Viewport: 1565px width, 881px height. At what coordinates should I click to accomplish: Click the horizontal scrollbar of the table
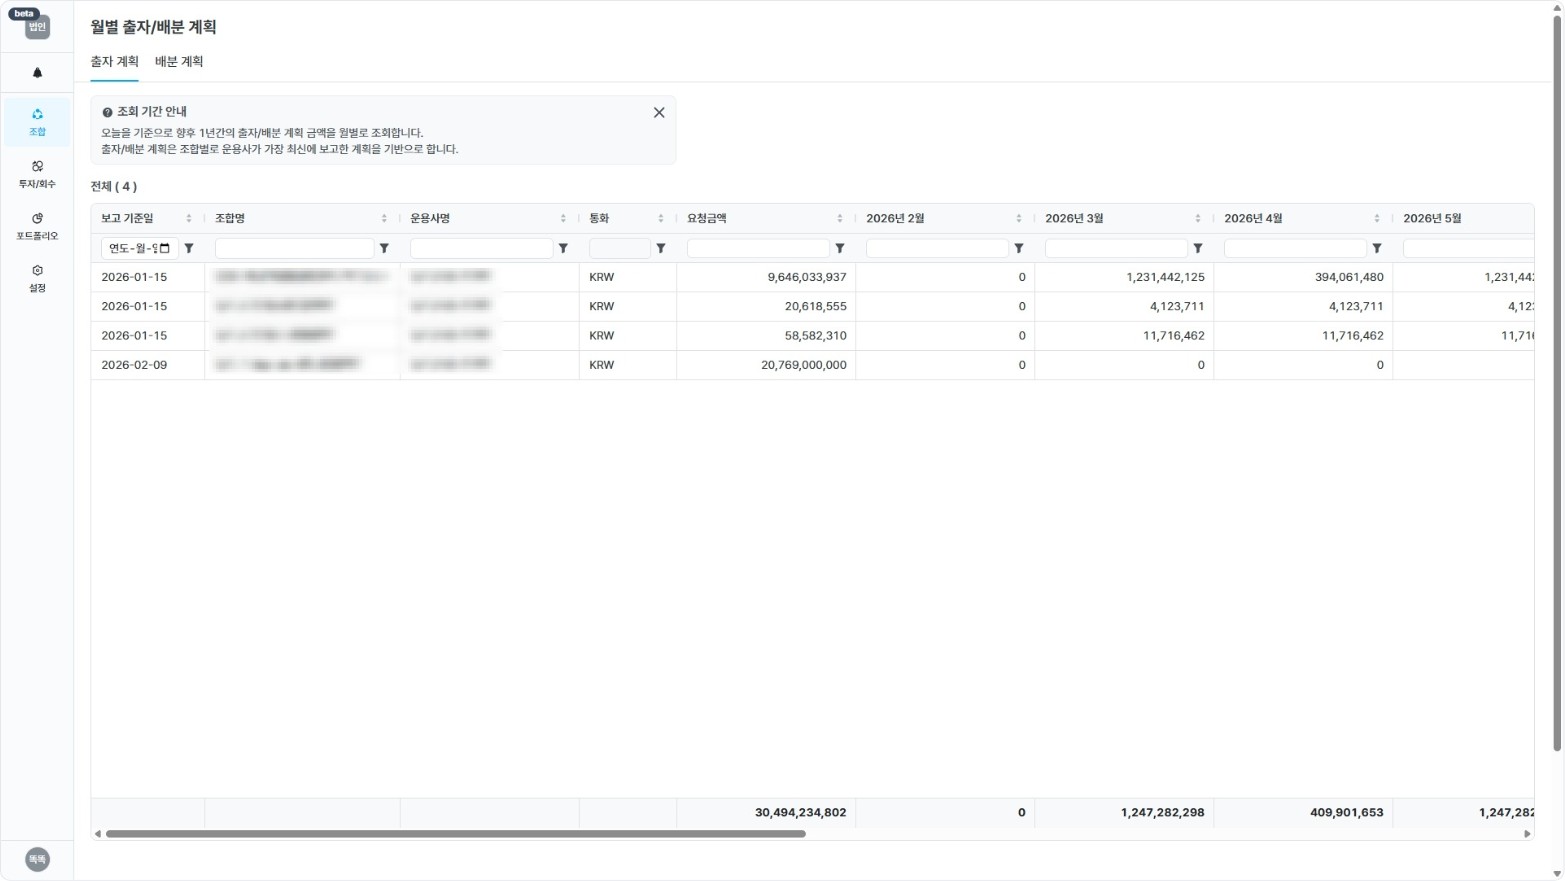(x=455, y=834)
